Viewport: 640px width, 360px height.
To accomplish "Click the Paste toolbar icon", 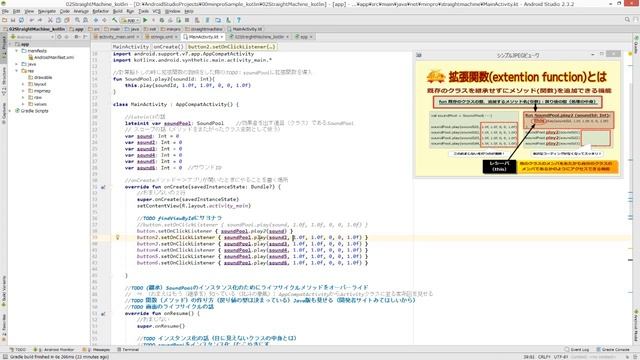I will pyautogui.click(x=66, y=20).
